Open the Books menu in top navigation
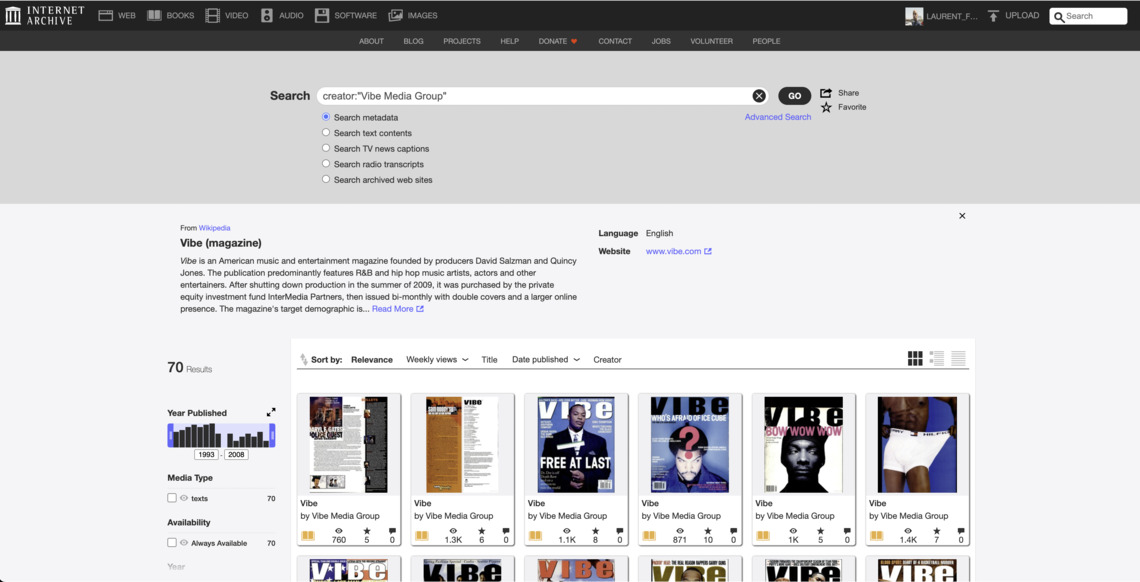This screenshot has height=582, width=1140. tap(171, 16)
